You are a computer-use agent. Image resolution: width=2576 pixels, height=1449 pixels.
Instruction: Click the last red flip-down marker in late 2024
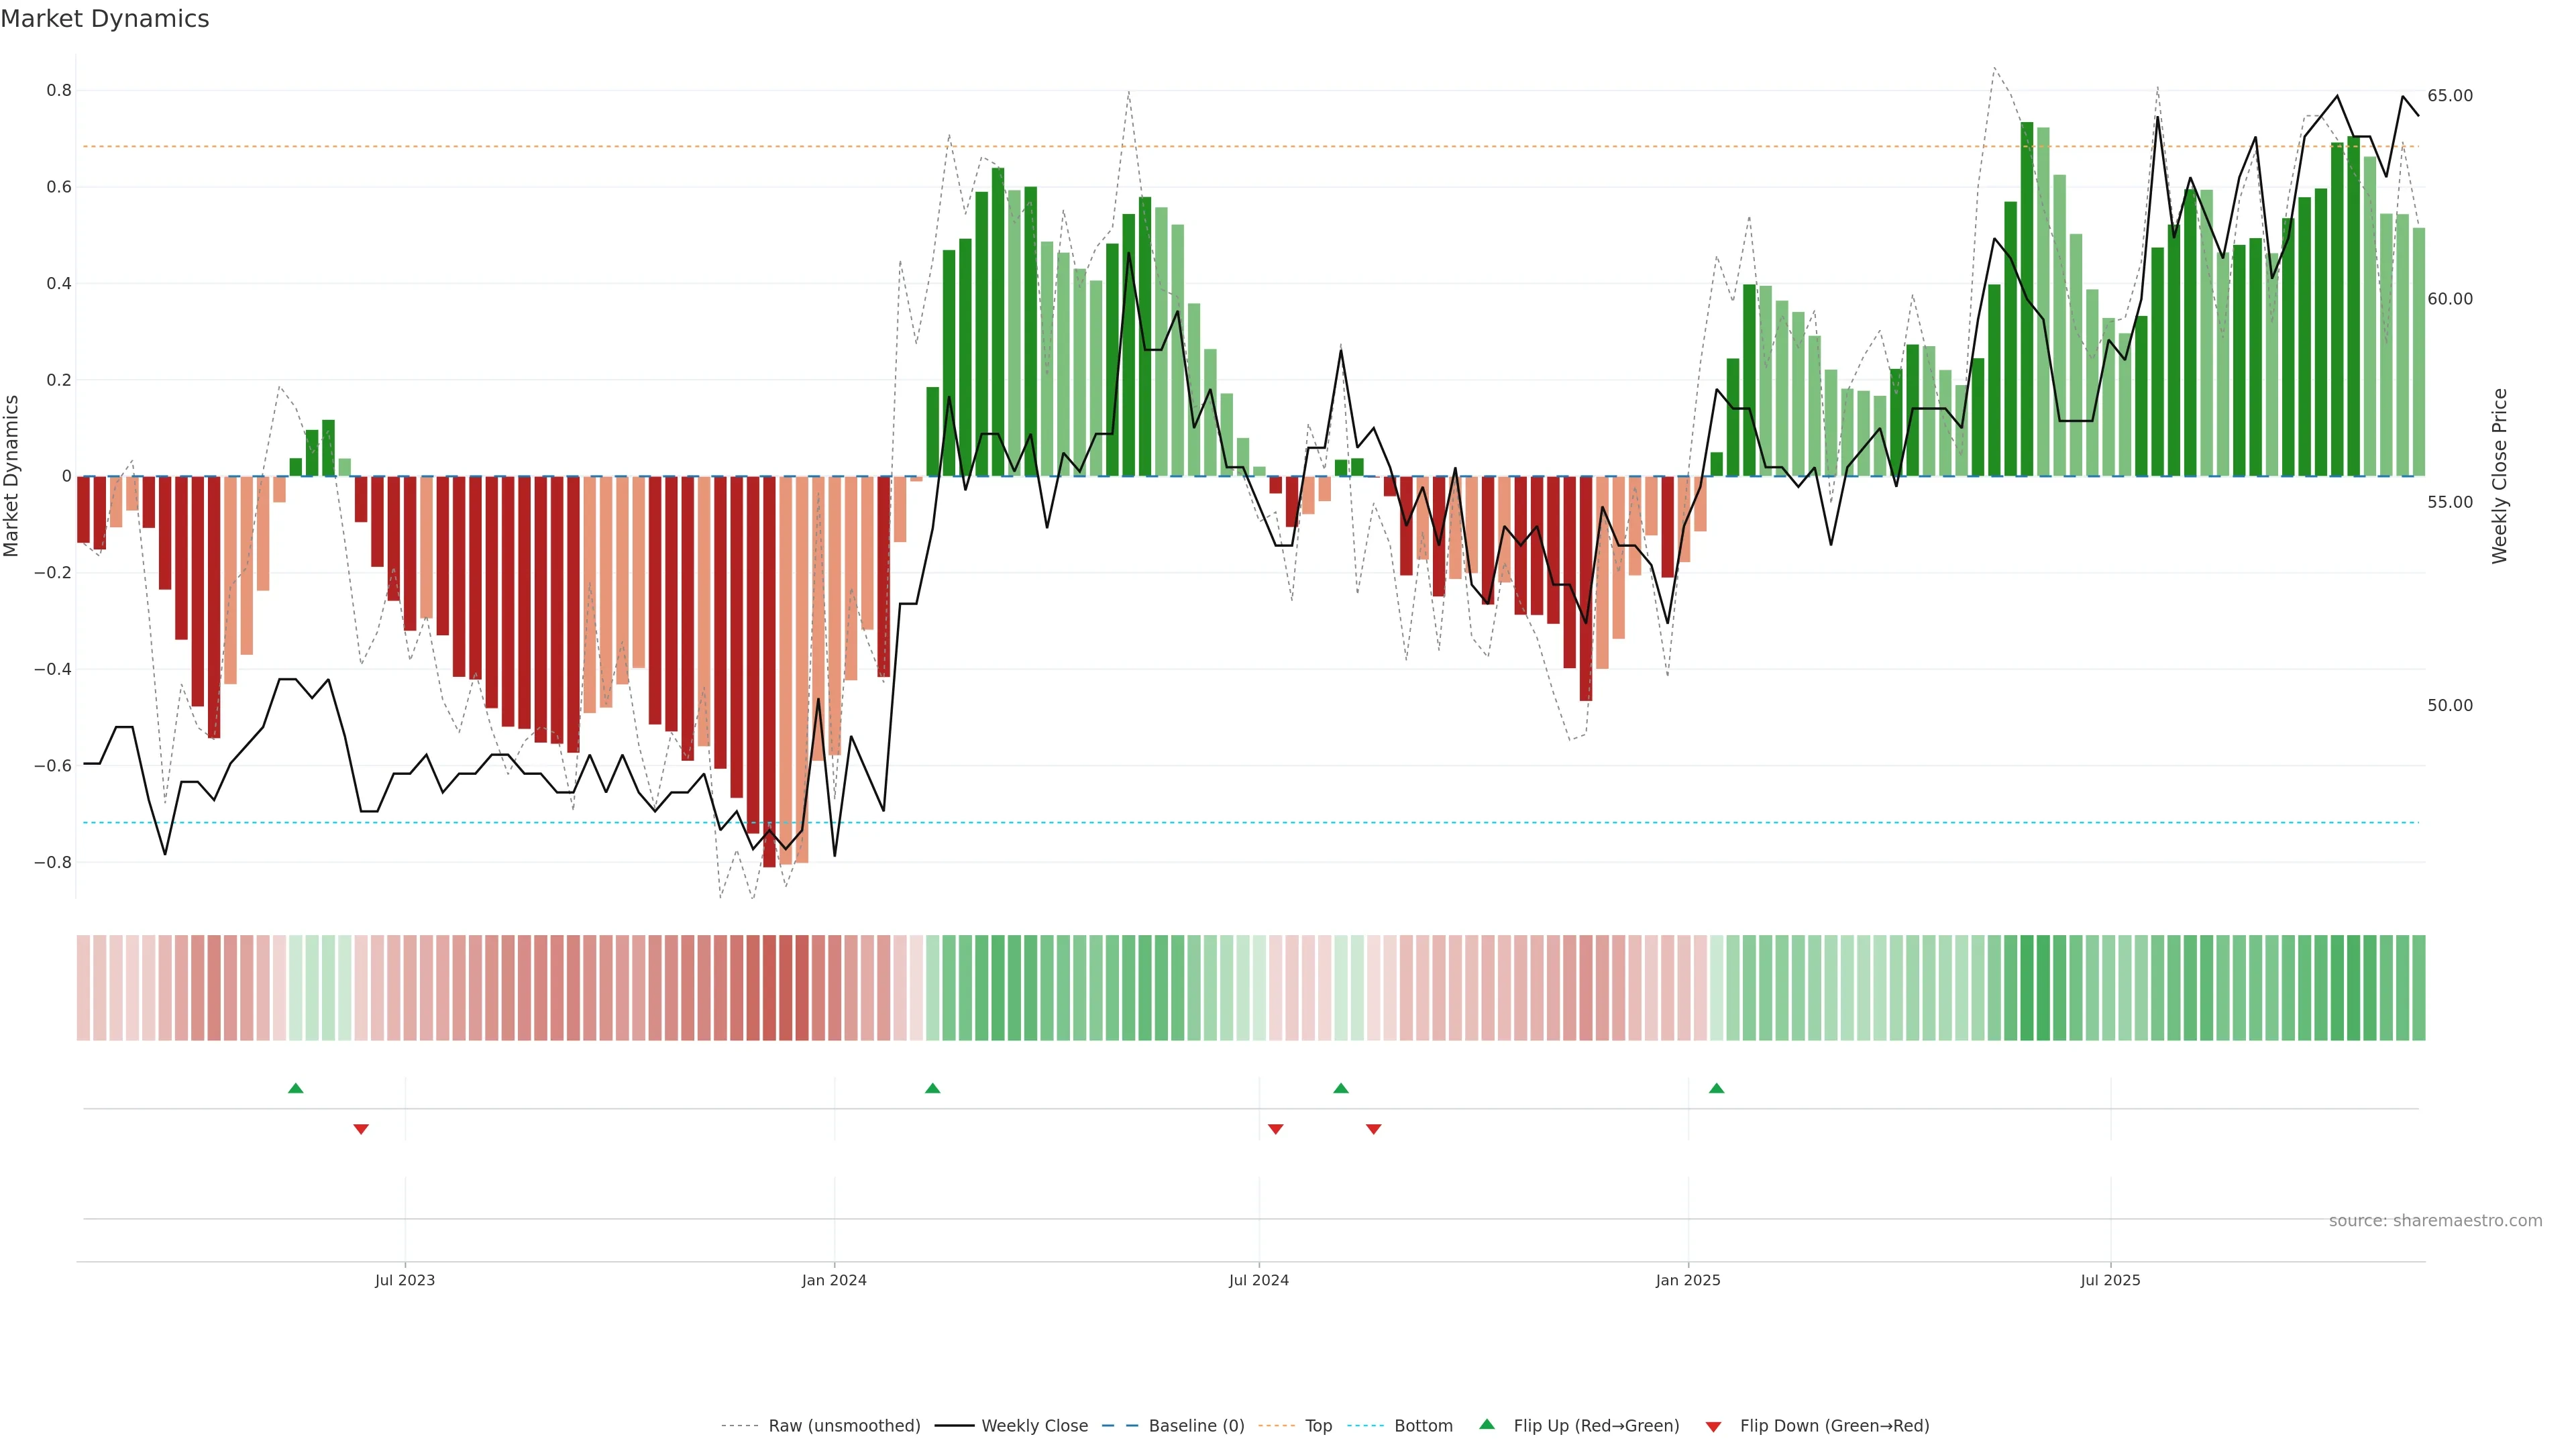click(x=1373, y=1129)
